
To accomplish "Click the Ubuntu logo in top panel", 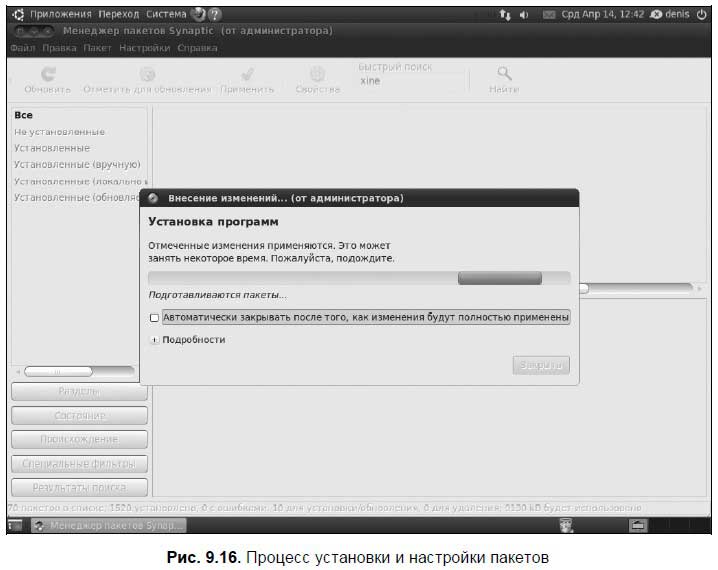I will [18, 15].
